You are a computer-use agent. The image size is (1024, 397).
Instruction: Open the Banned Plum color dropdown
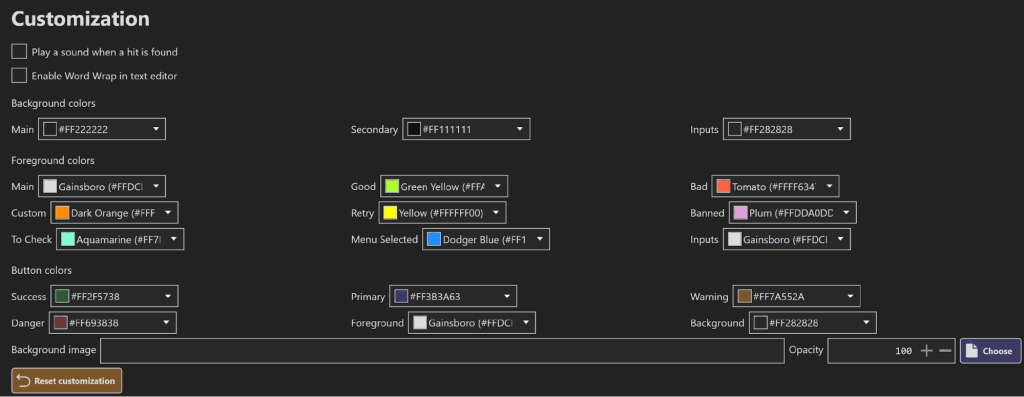(x=793, y=213)
